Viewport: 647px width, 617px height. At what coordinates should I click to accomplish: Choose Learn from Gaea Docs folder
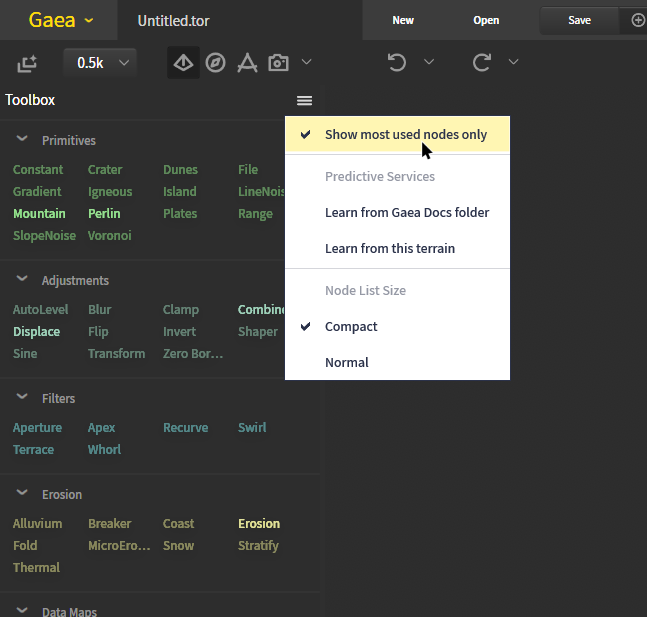click(407, 212)
